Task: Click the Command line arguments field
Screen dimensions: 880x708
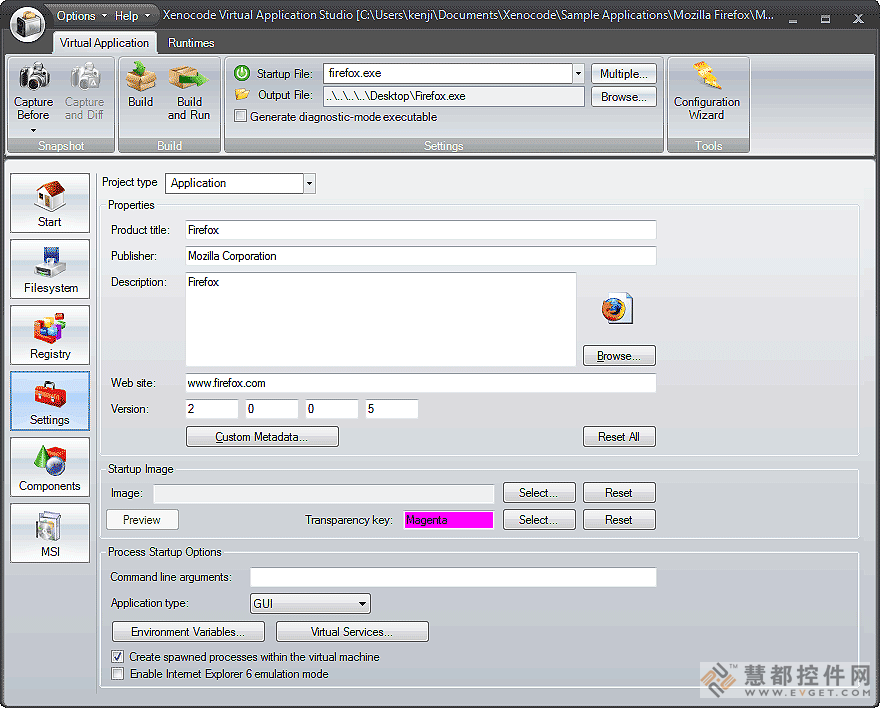Action: click(x=453, y=577)
